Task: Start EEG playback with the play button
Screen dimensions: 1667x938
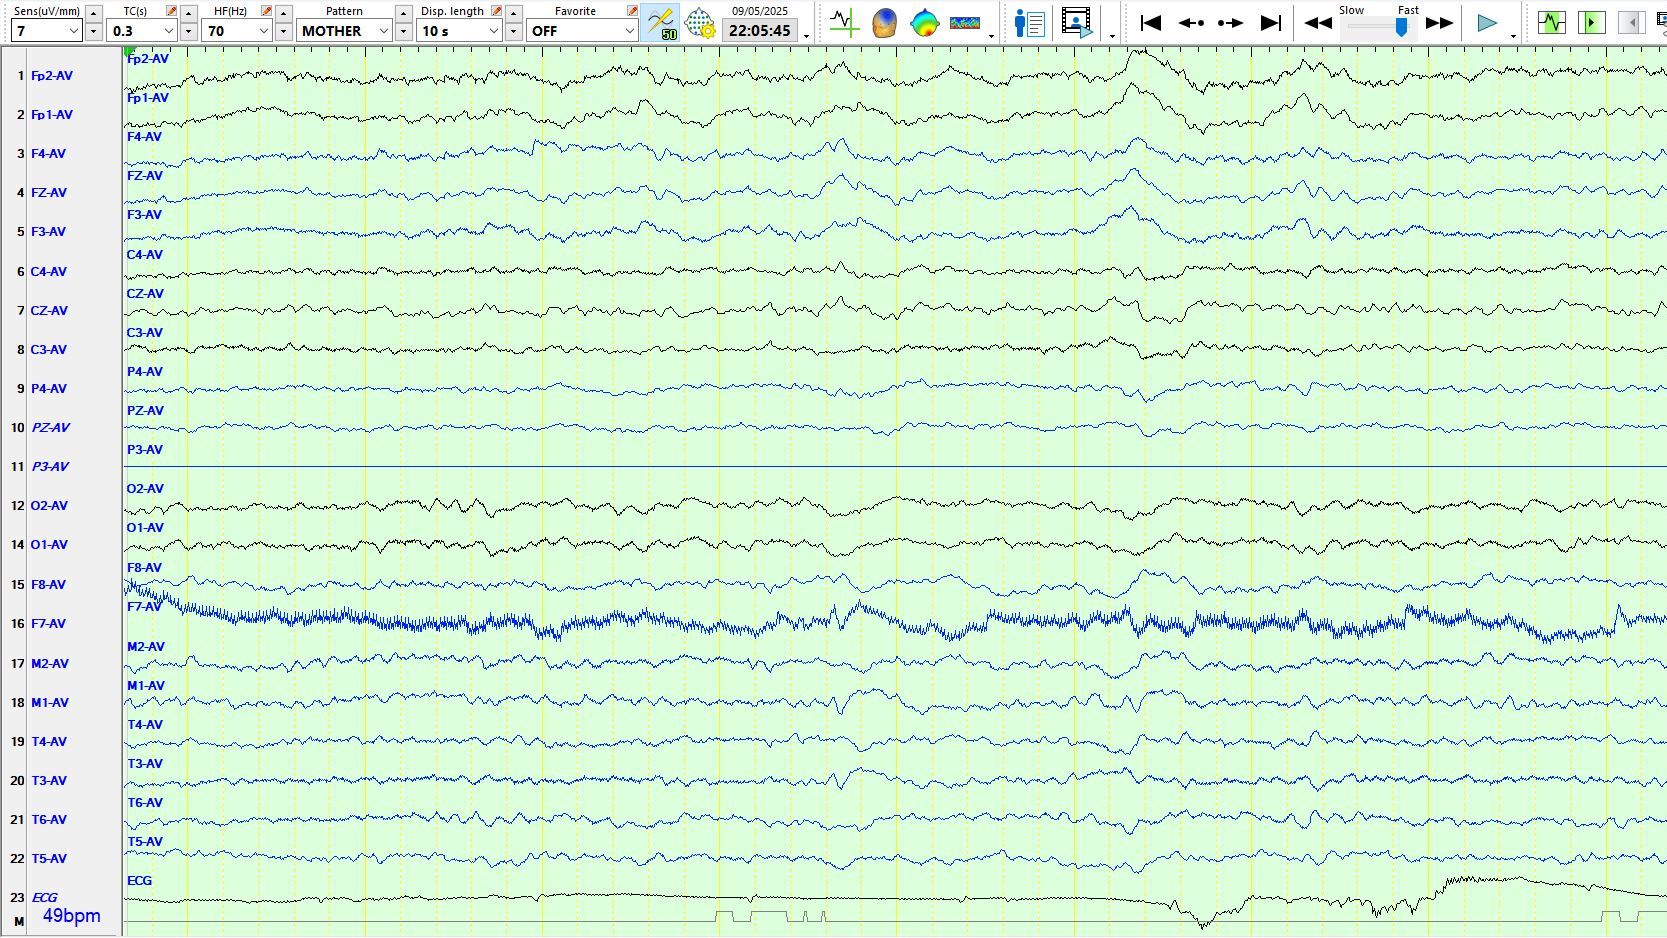Action: (1487, 22)
